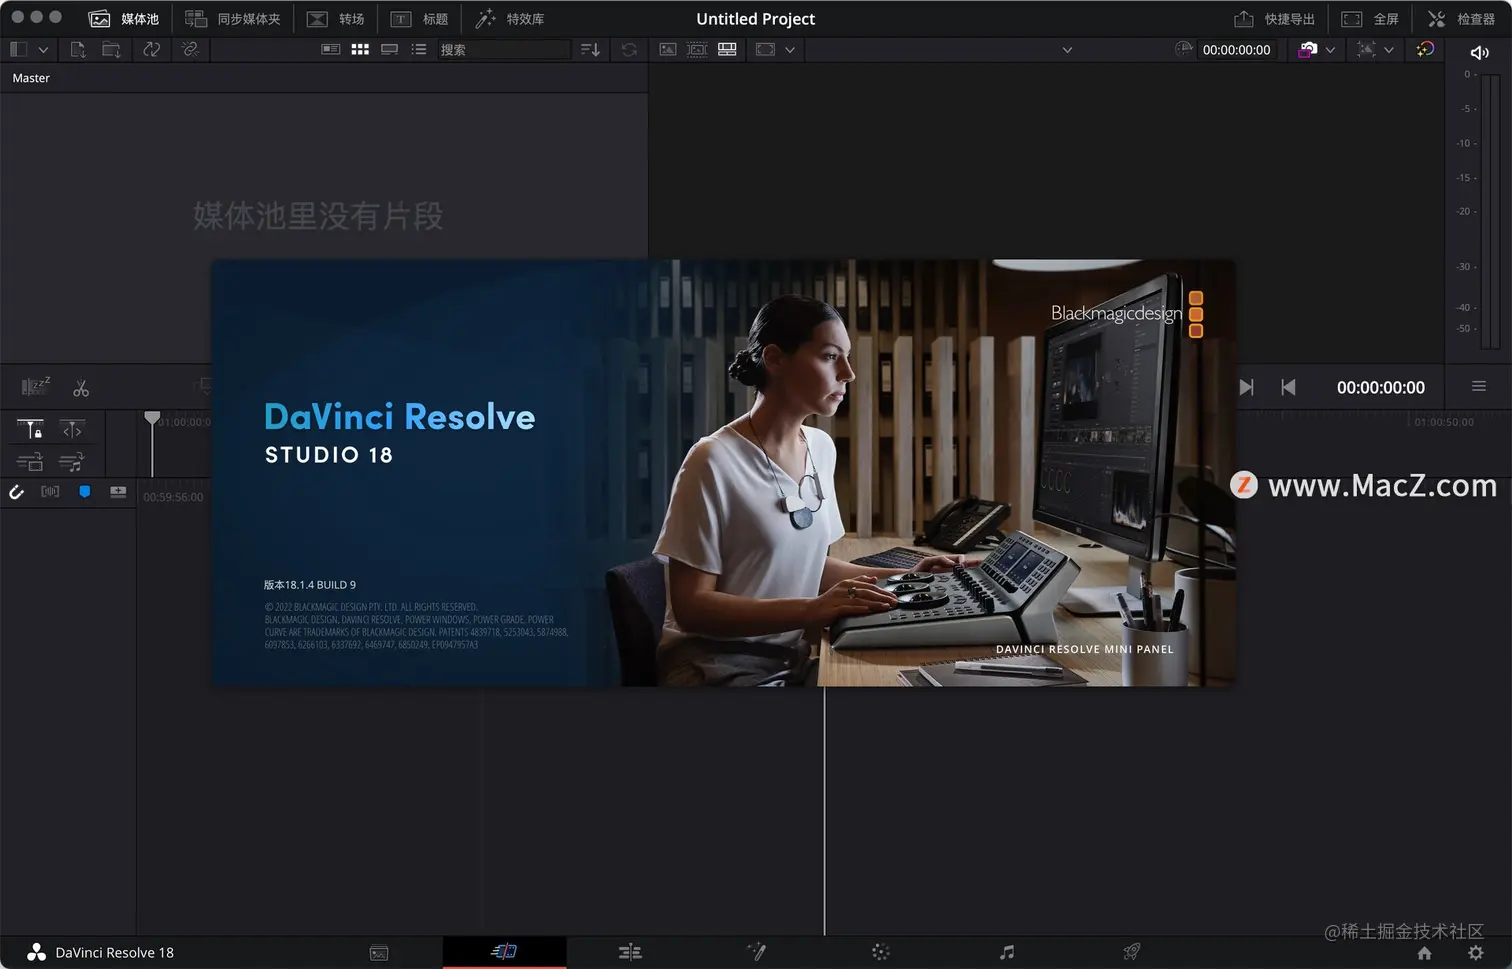
Task: Open the project manager home icon
Action: pyautogui.click(x=1424, y=953)
